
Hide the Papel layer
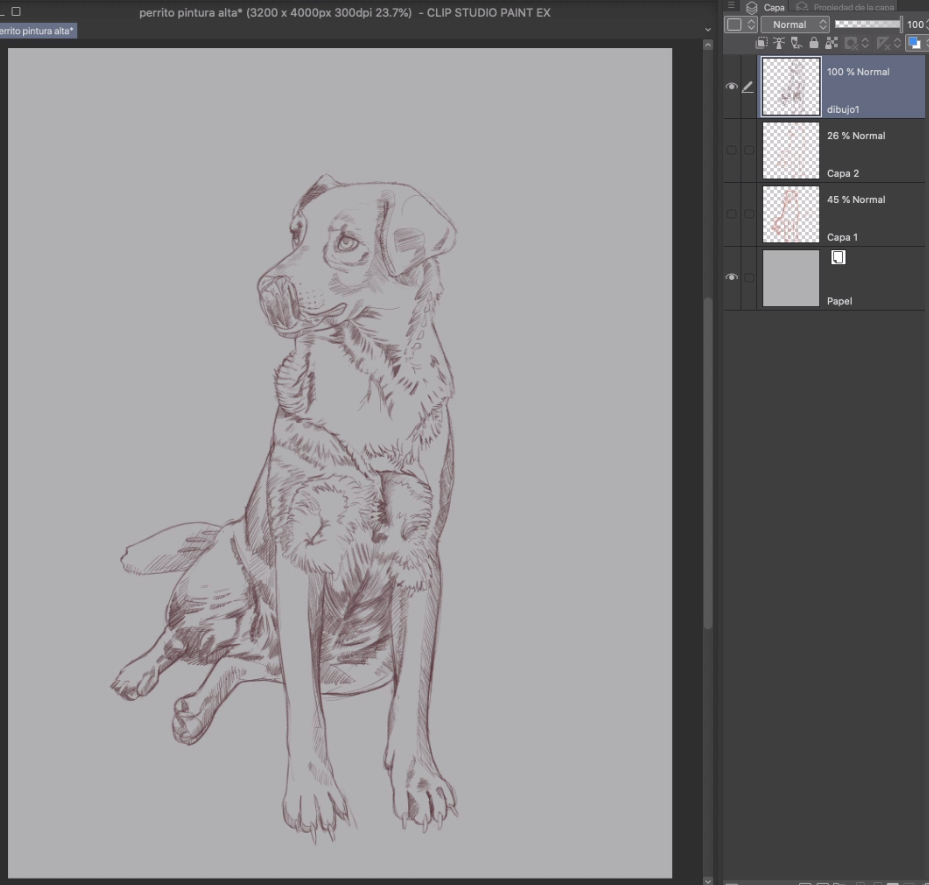[731, 277]
